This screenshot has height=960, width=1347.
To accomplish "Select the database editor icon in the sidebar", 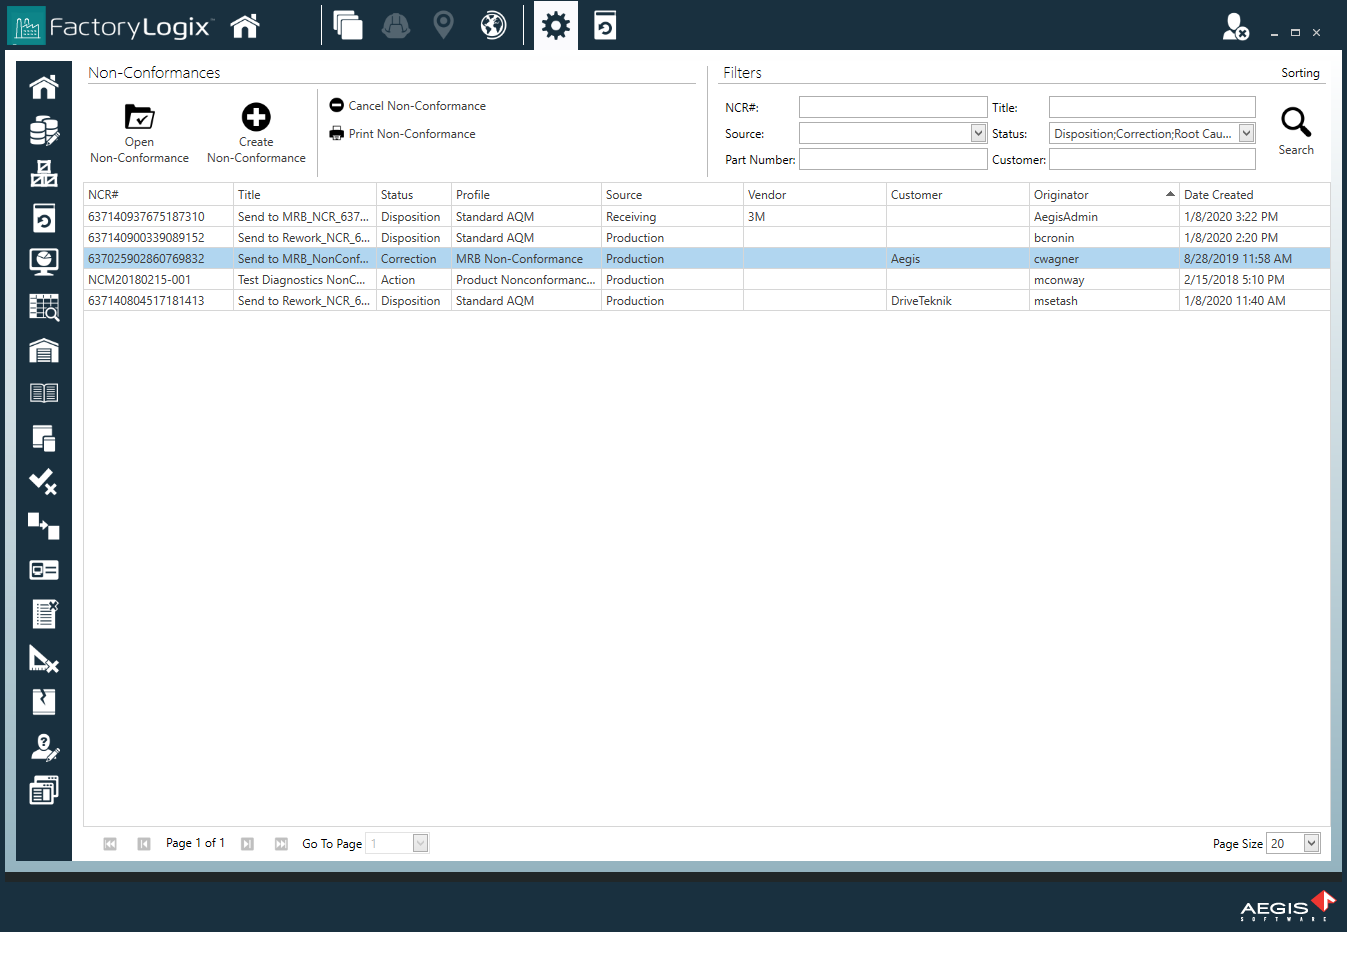I will click(x=43, y=130).
